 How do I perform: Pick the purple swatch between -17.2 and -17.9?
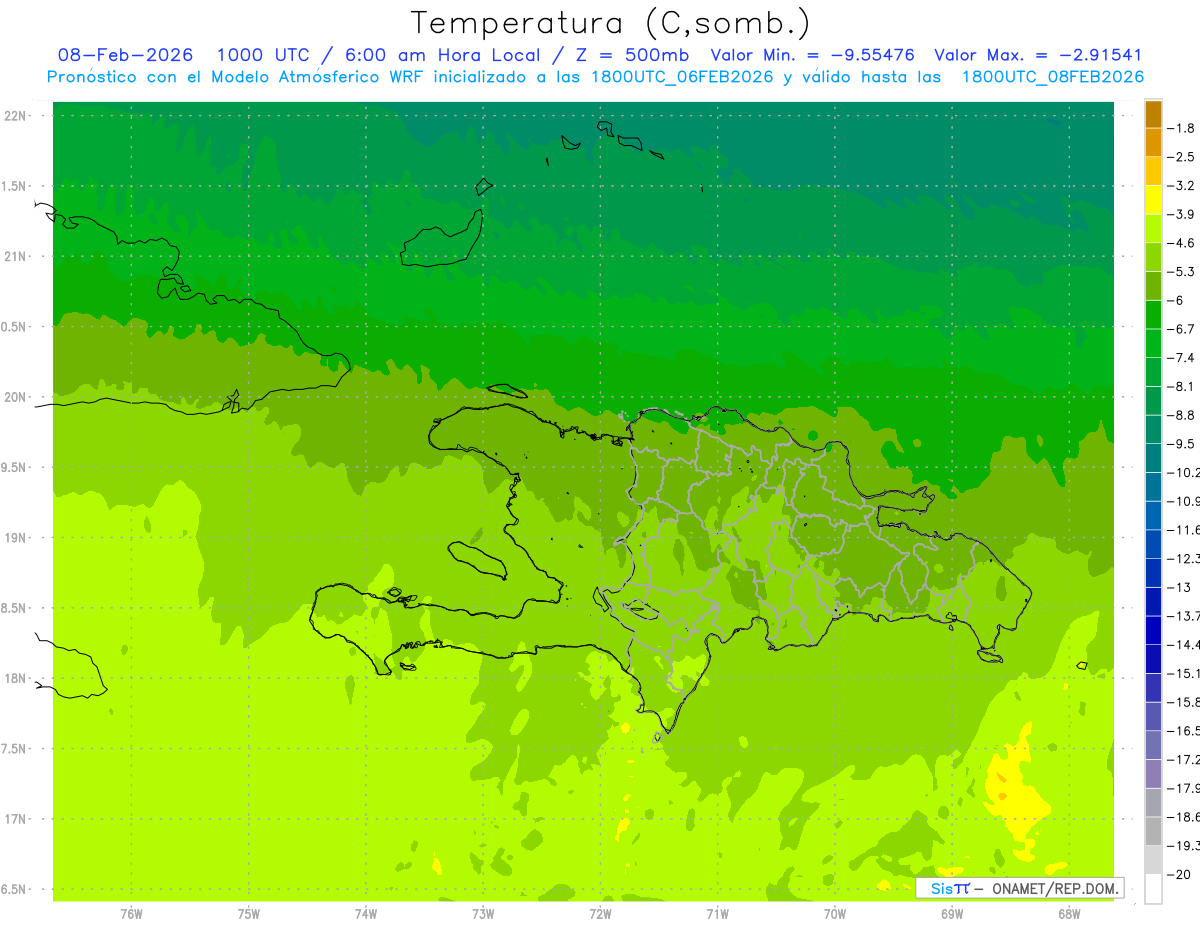tap(1153, 774)
